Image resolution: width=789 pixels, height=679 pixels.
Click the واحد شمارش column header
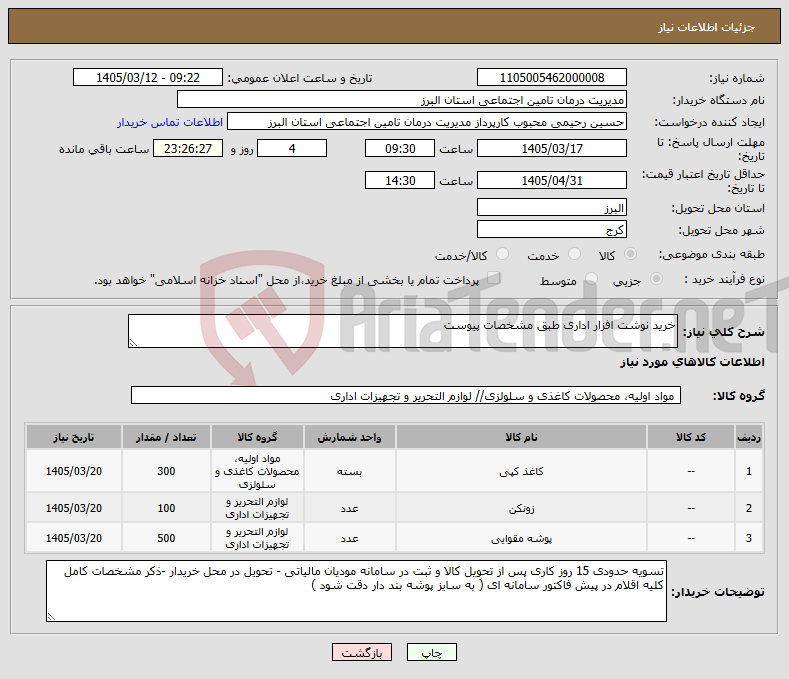click(349, 437)
